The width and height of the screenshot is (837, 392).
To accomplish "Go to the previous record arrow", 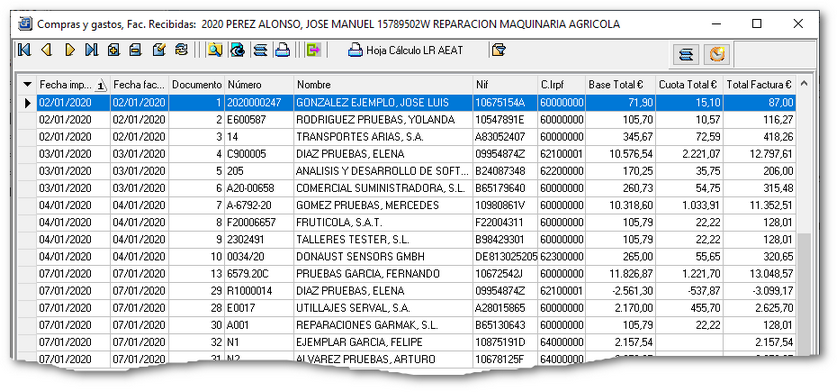I will point(46,50).
